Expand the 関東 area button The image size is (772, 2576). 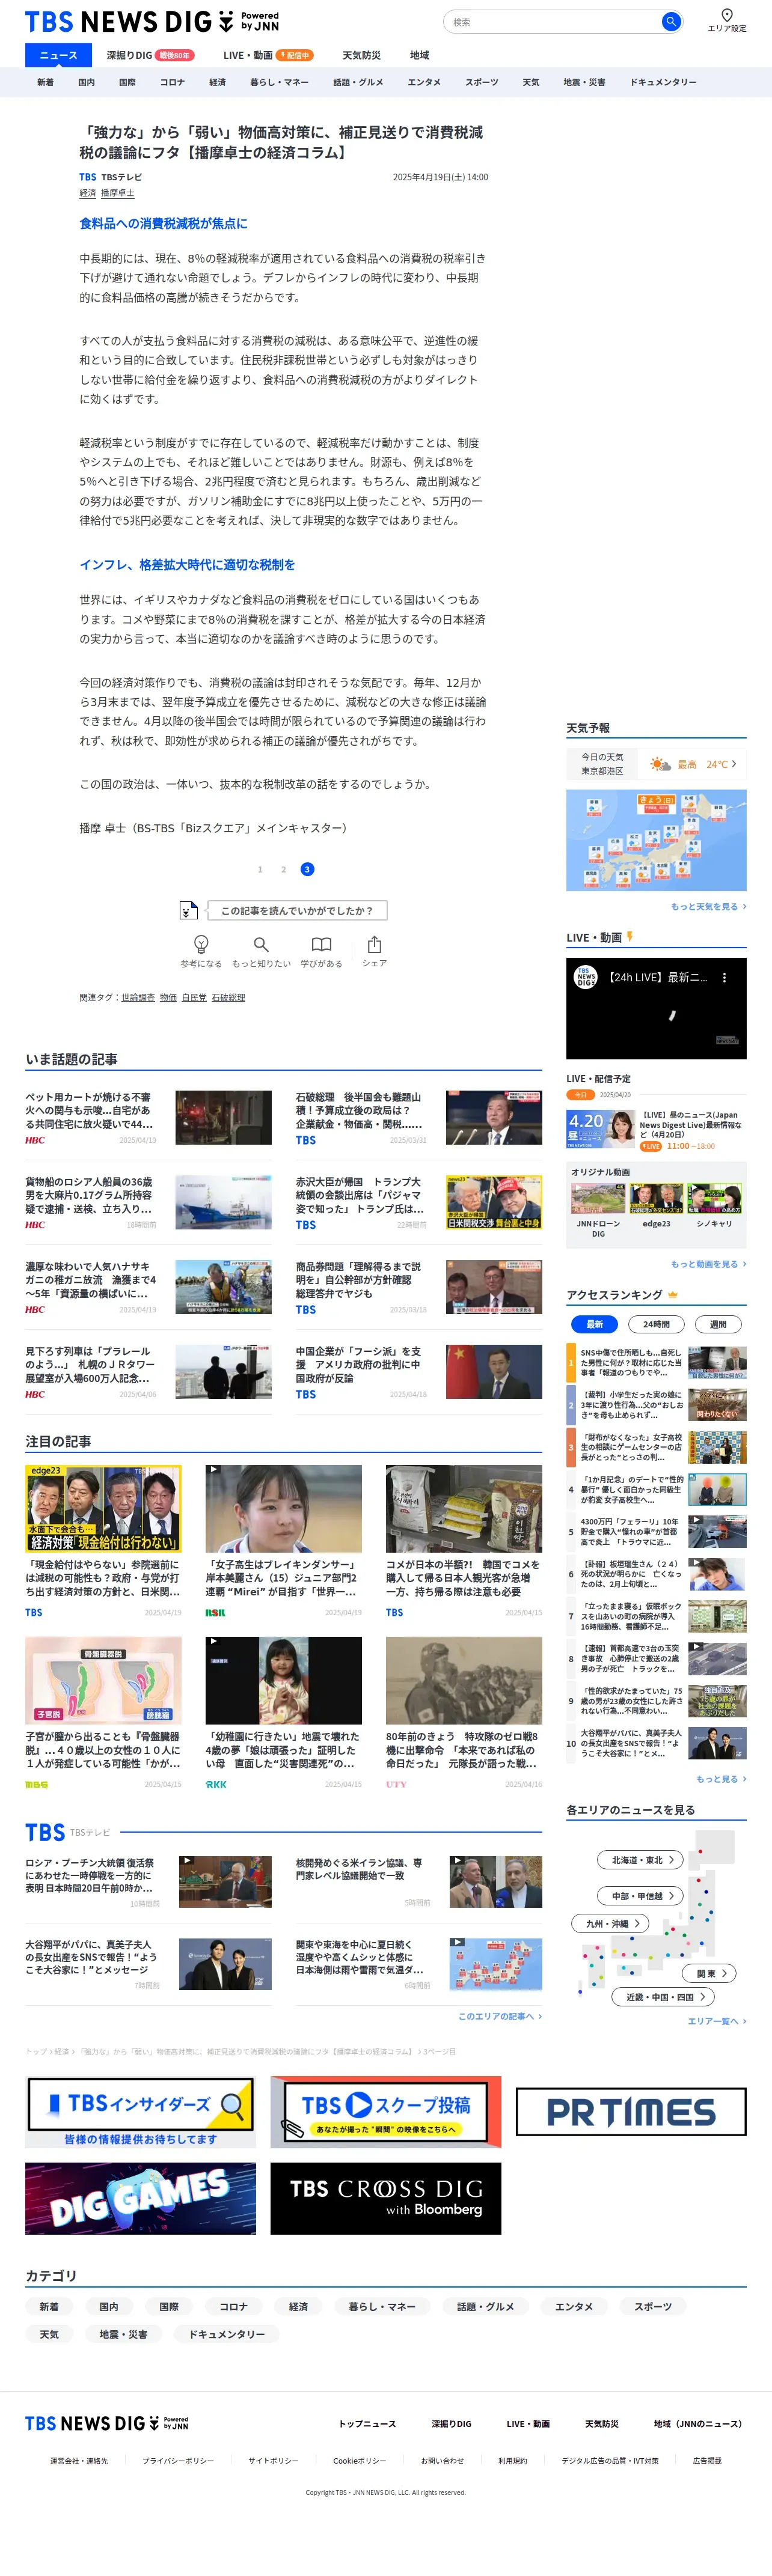pos(710,1973)
